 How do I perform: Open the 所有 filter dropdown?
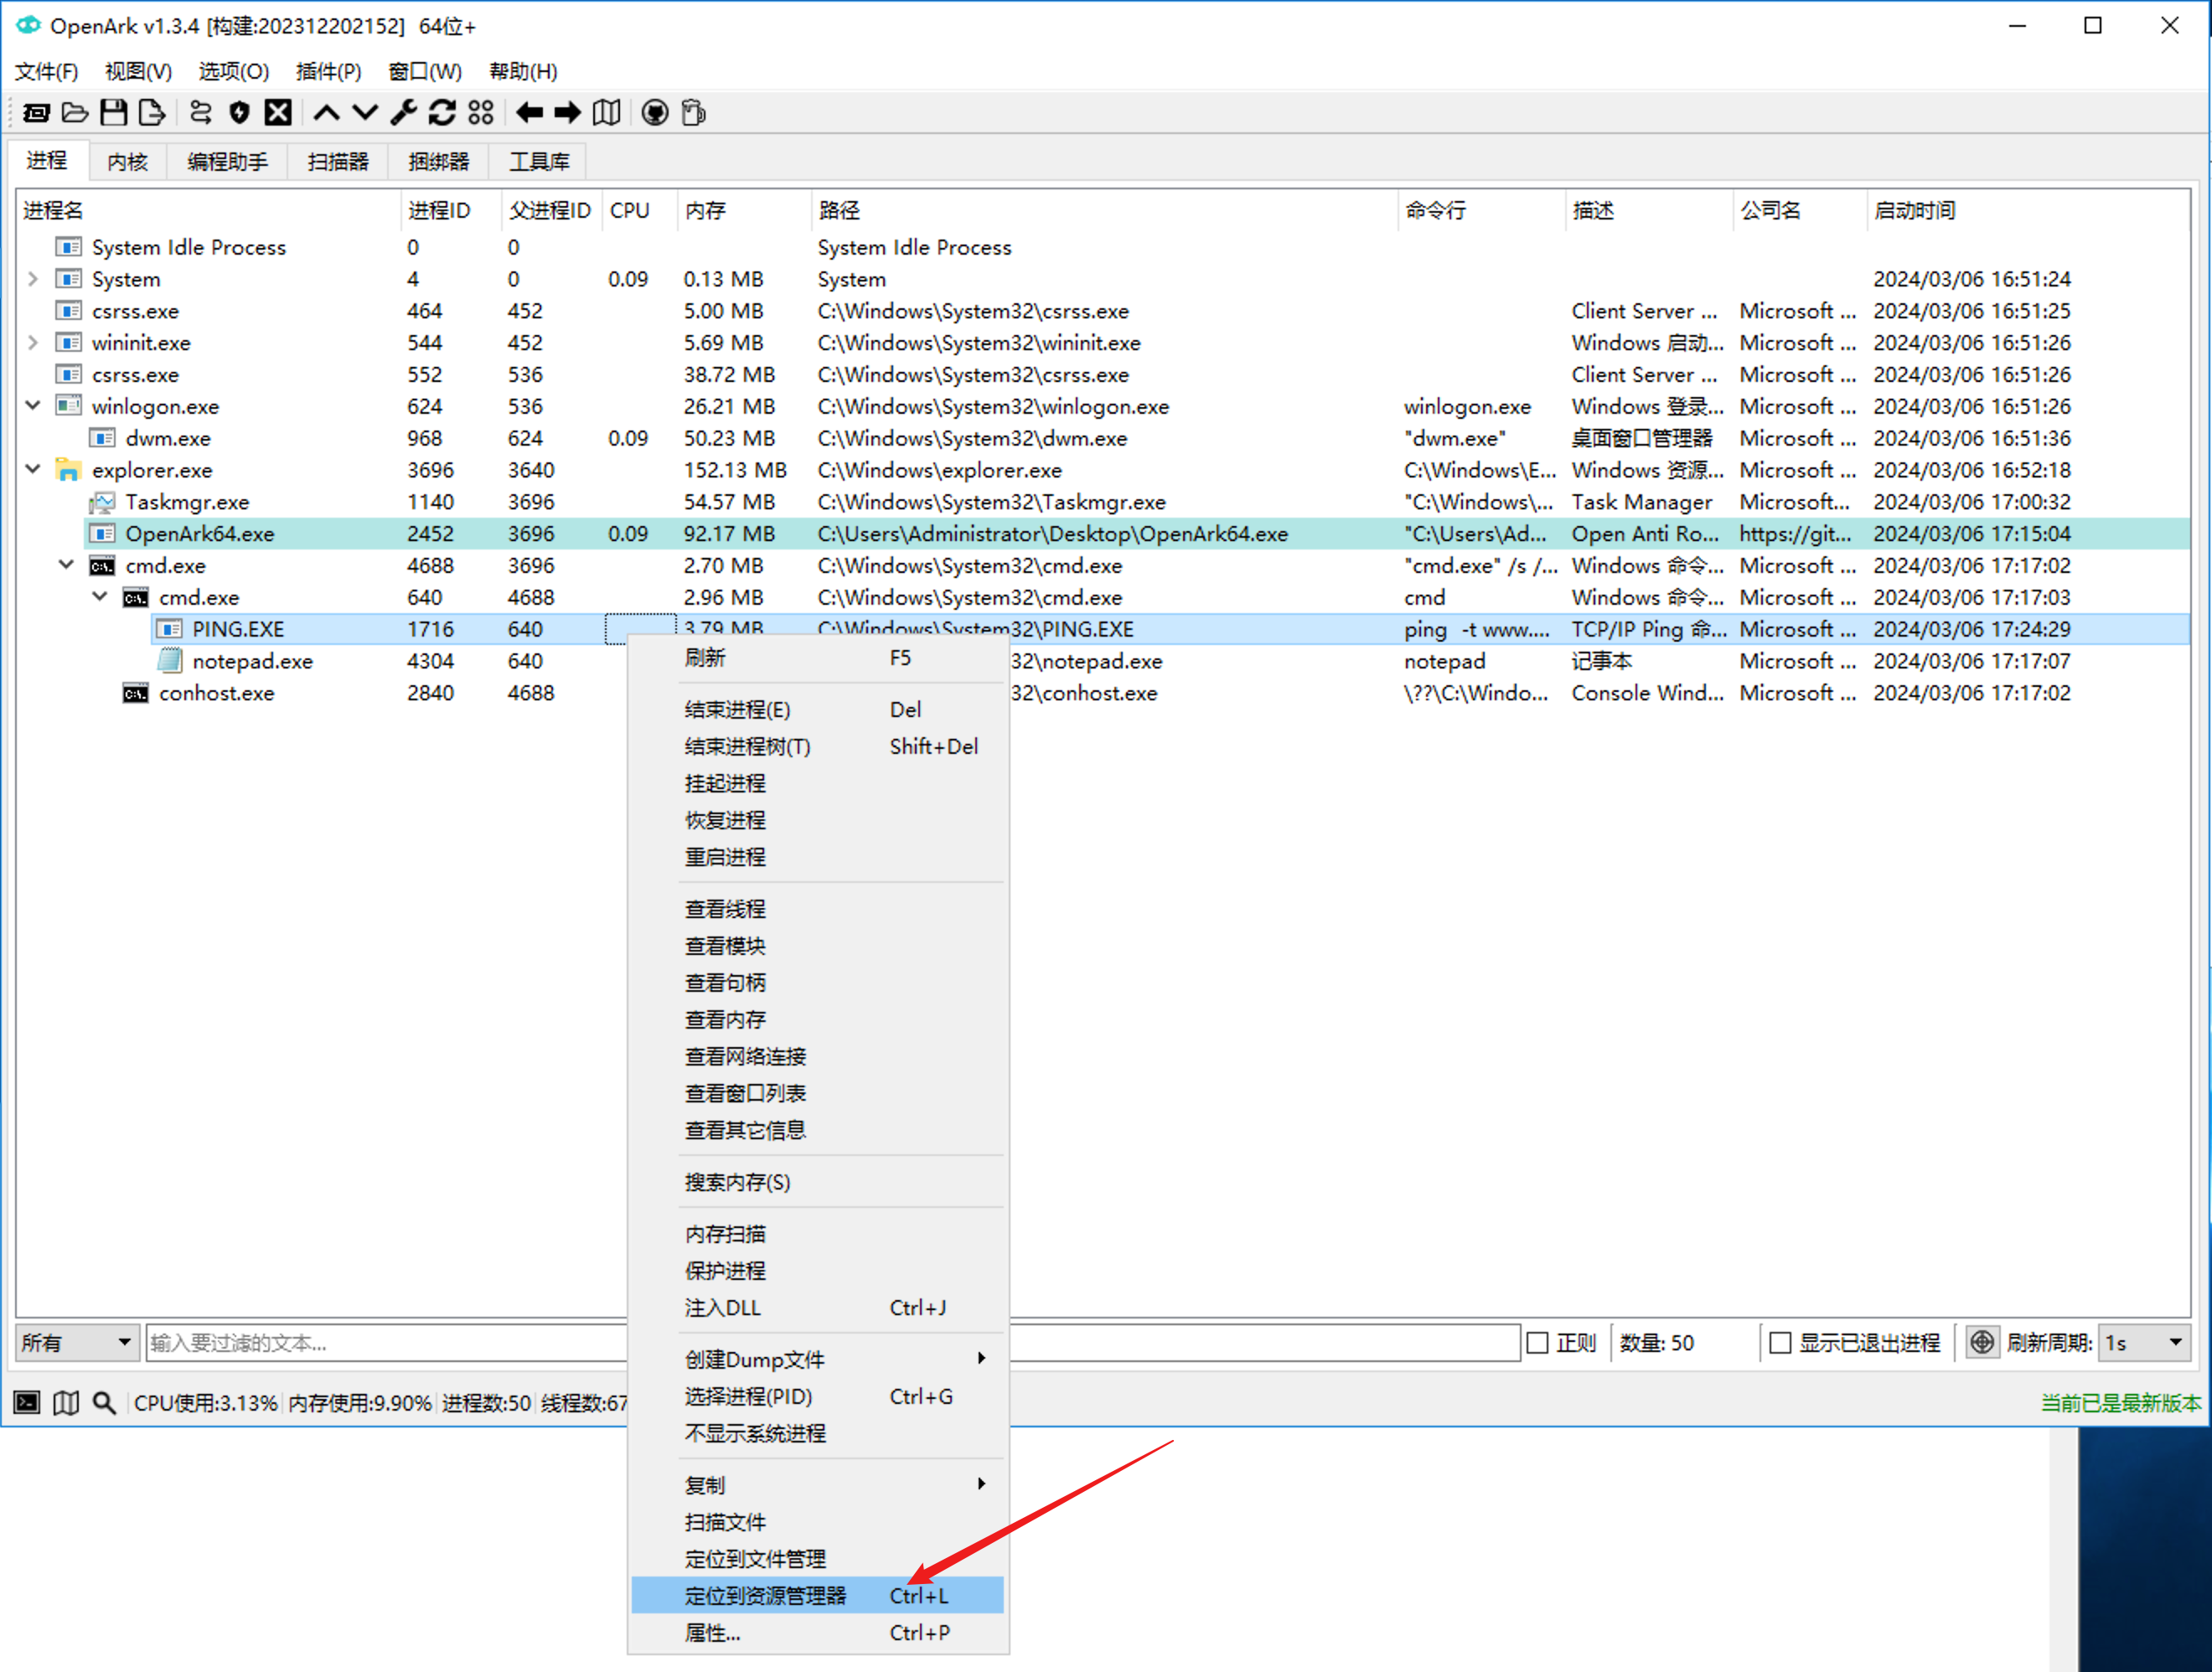[77, 1342]
